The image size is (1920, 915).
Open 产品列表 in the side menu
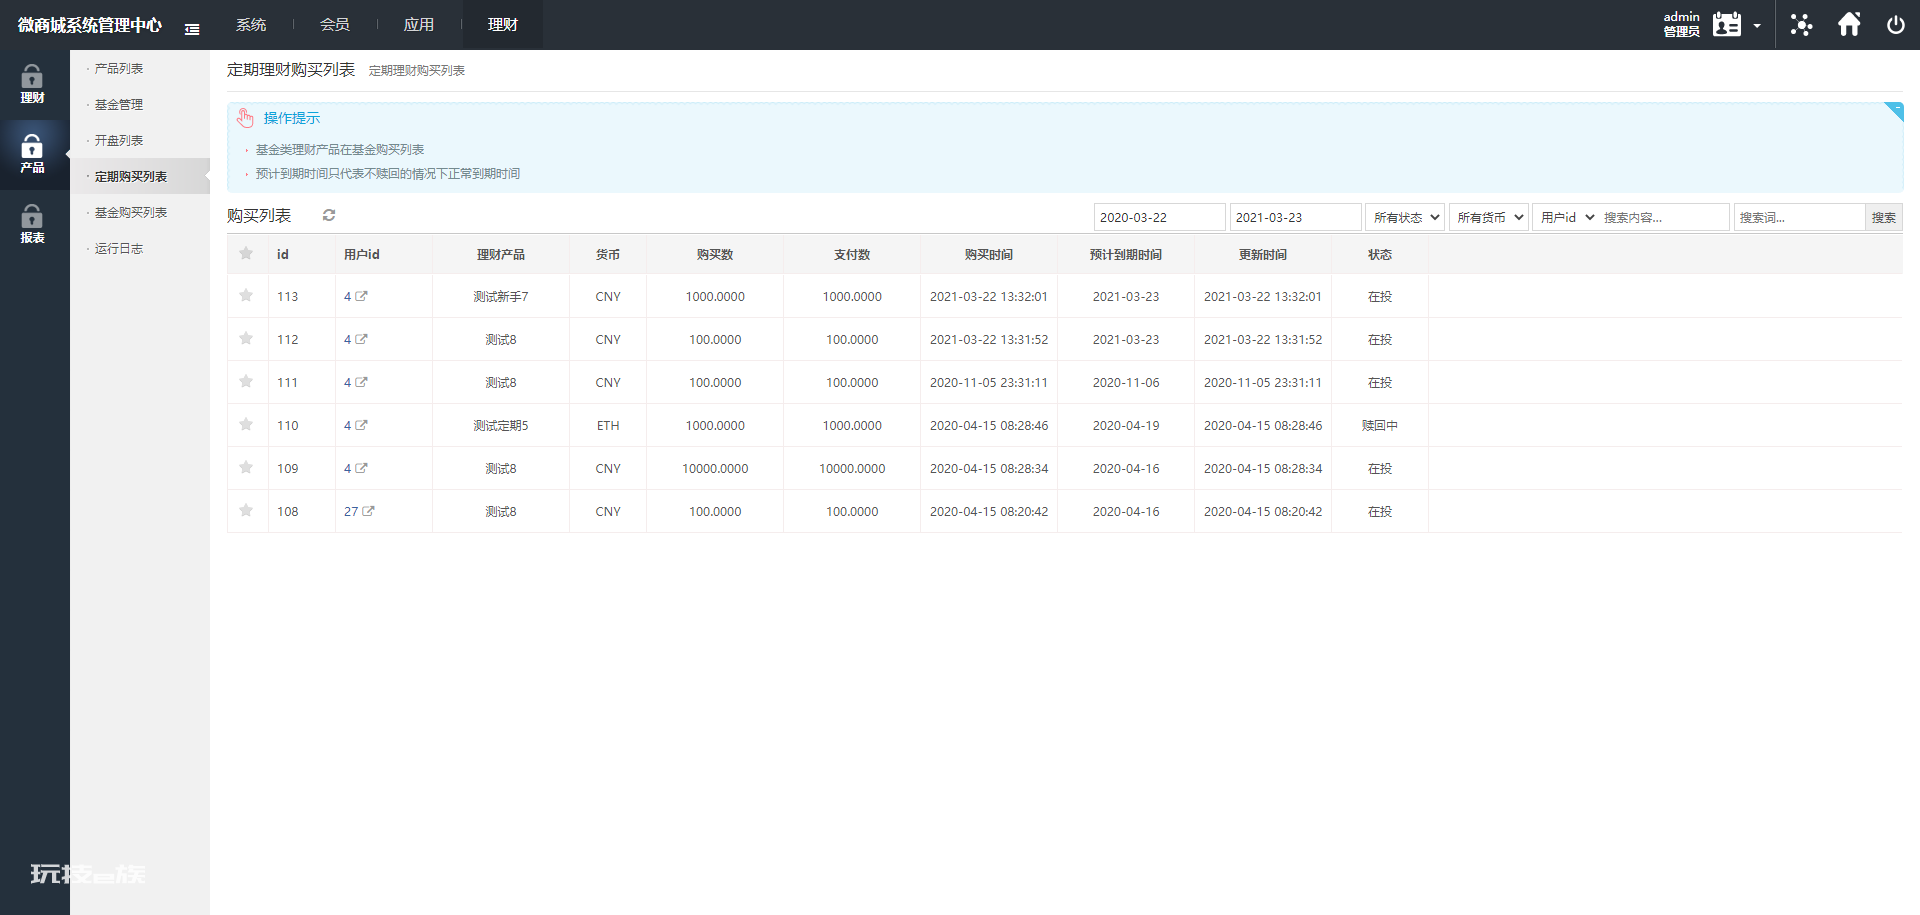[119, 68]
